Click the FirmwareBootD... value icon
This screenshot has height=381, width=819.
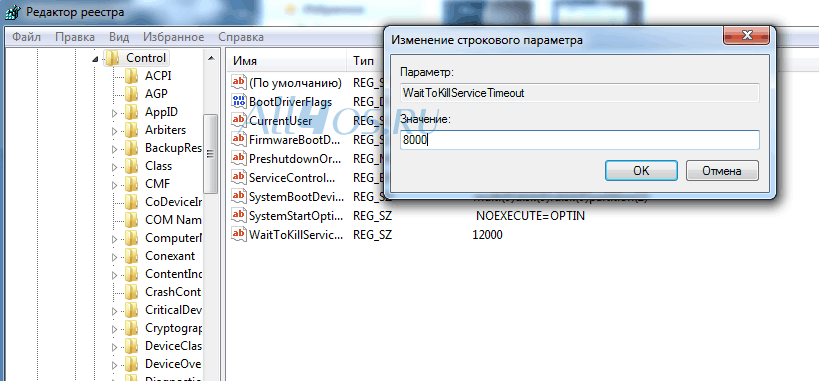239,140
